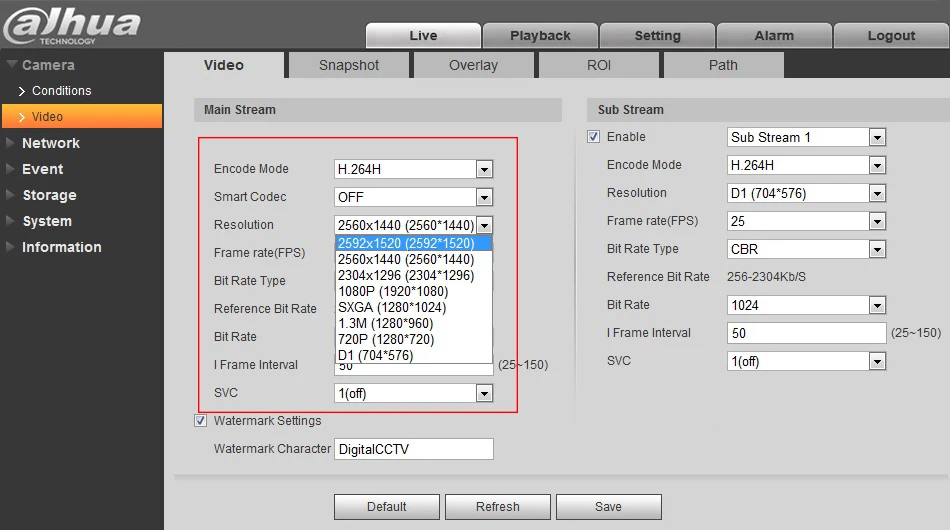
Task: Open Conditions under the Camera menu
Action: (61, 91)
